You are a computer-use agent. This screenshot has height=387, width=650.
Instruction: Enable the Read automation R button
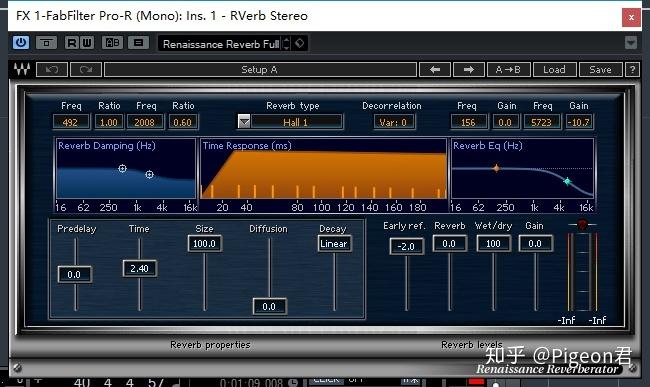click(x=72, y=43)
